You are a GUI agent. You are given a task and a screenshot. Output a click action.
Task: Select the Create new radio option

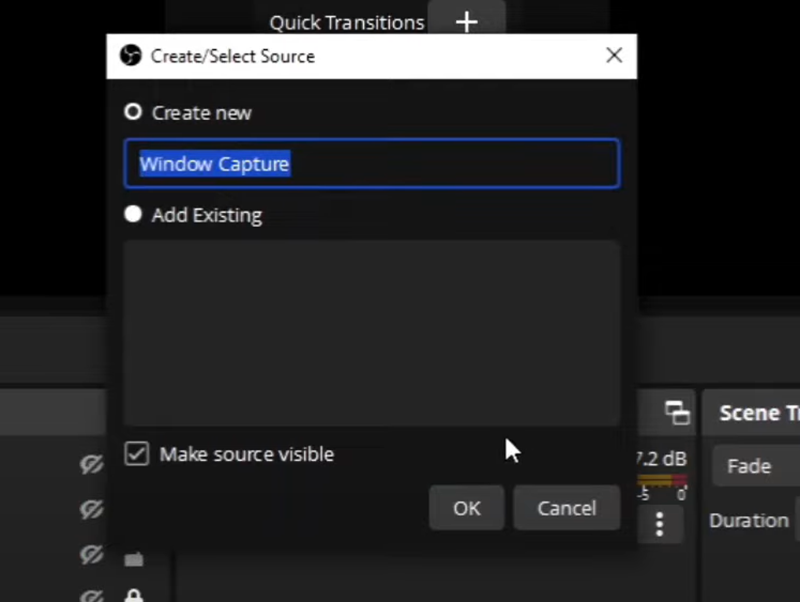[133, 112]
